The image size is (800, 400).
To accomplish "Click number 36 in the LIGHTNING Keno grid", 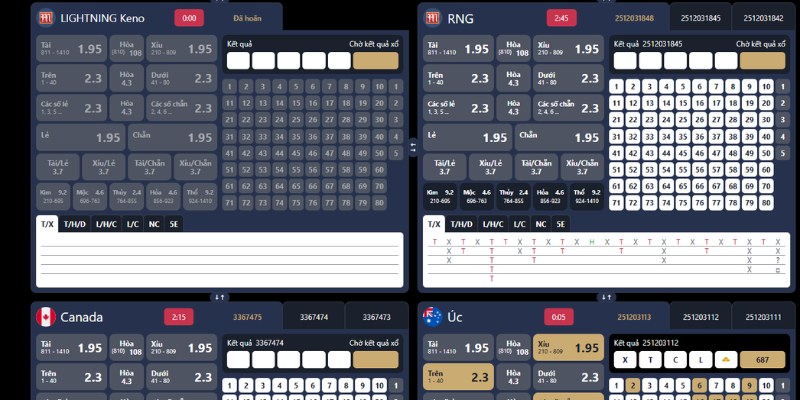I will (312, 136).
